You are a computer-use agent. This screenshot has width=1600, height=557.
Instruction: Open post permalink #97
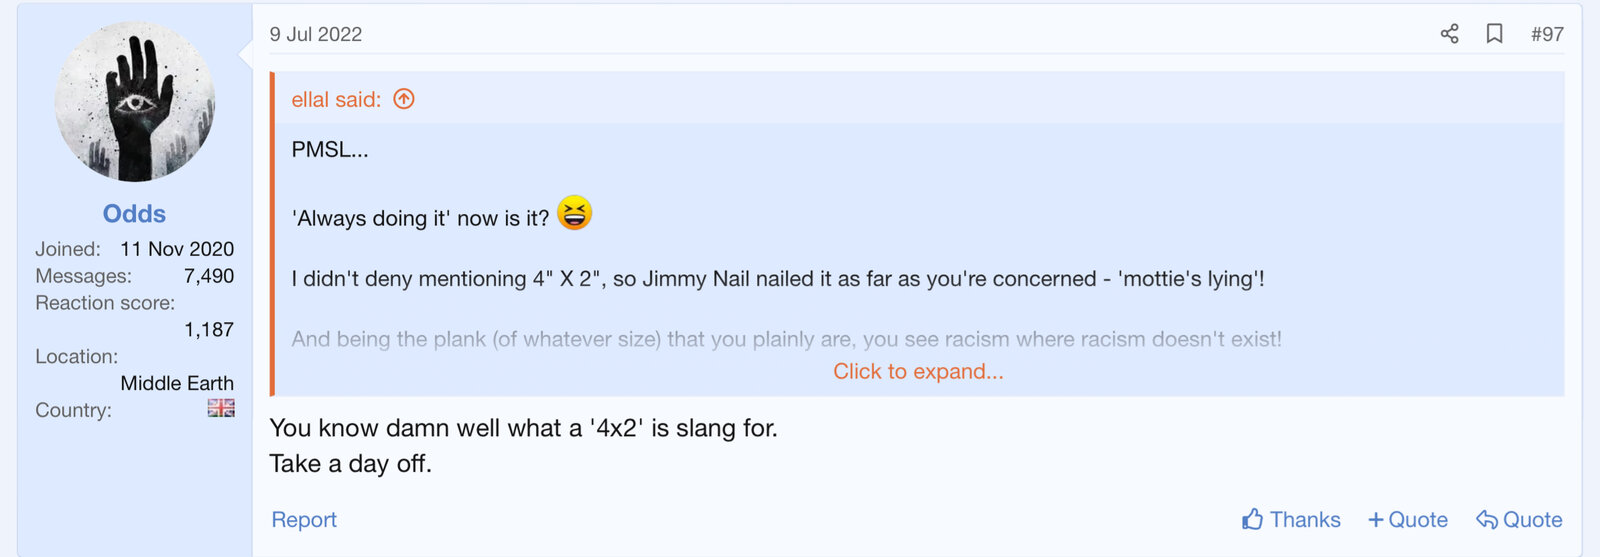1547,34
